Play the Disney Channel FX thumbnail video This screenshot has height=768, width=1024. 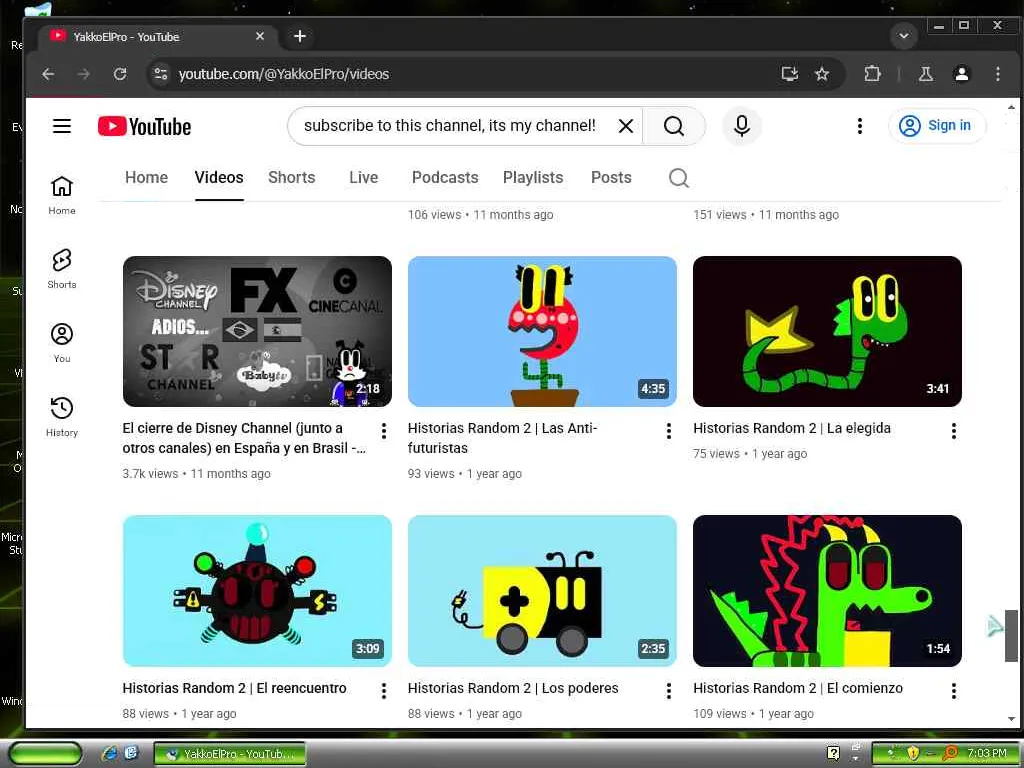click(x=257, y=331)
